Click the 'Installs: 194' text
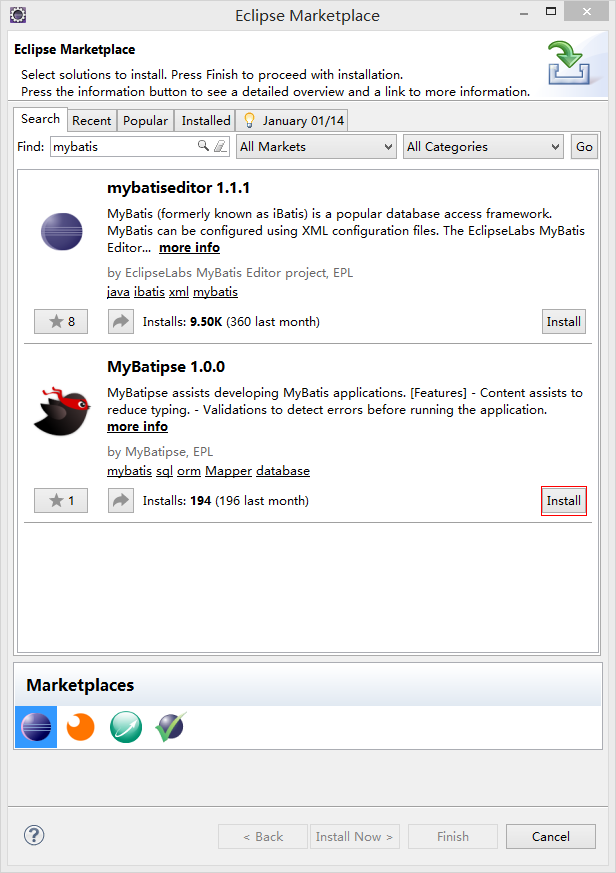Image resolution: width=616 pixels, height=873 pixels. click(x=177, y=501)
